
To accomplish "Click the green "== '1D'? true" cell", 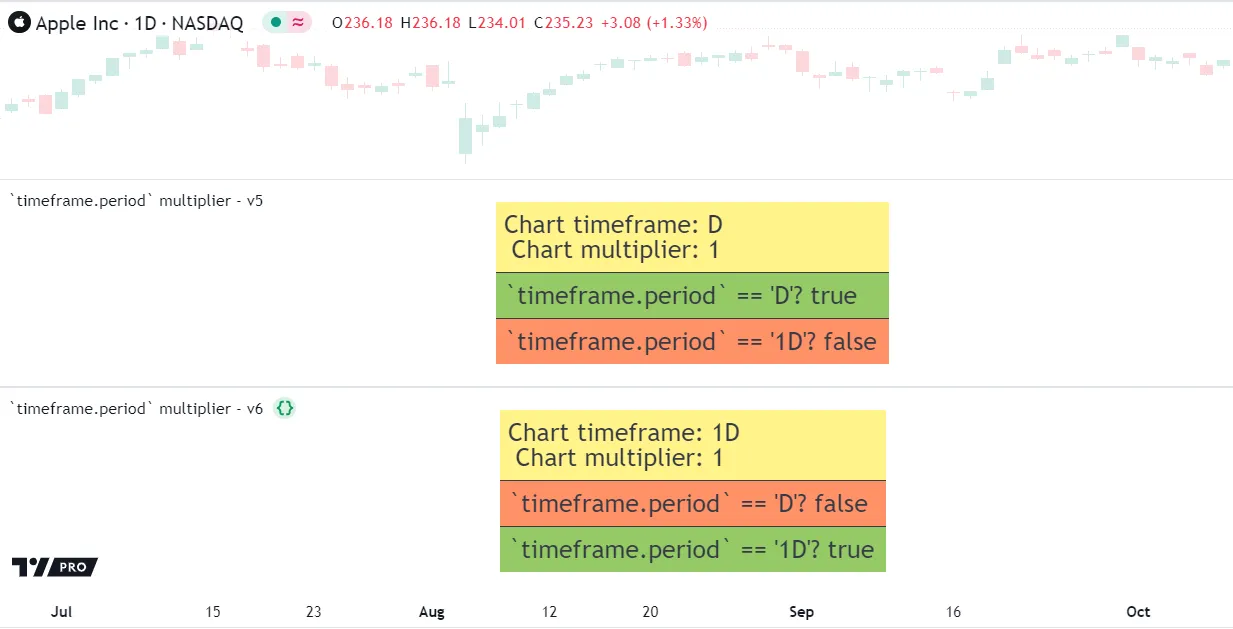I will pyautogui.click(x=692, y=549).
